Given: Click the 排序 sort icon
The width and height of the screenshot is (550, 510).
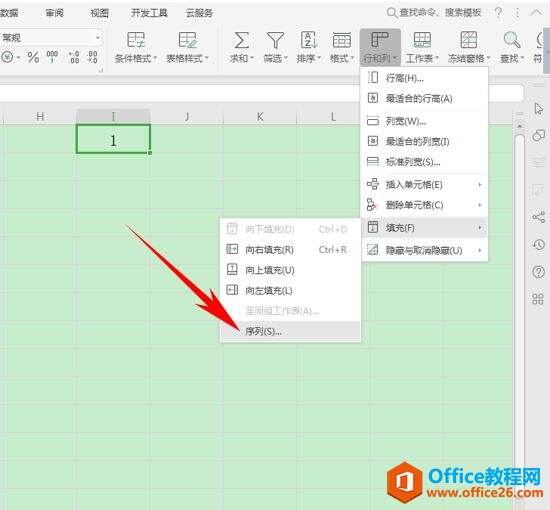Looking at the screenshot, I should [x=309, y=40].
